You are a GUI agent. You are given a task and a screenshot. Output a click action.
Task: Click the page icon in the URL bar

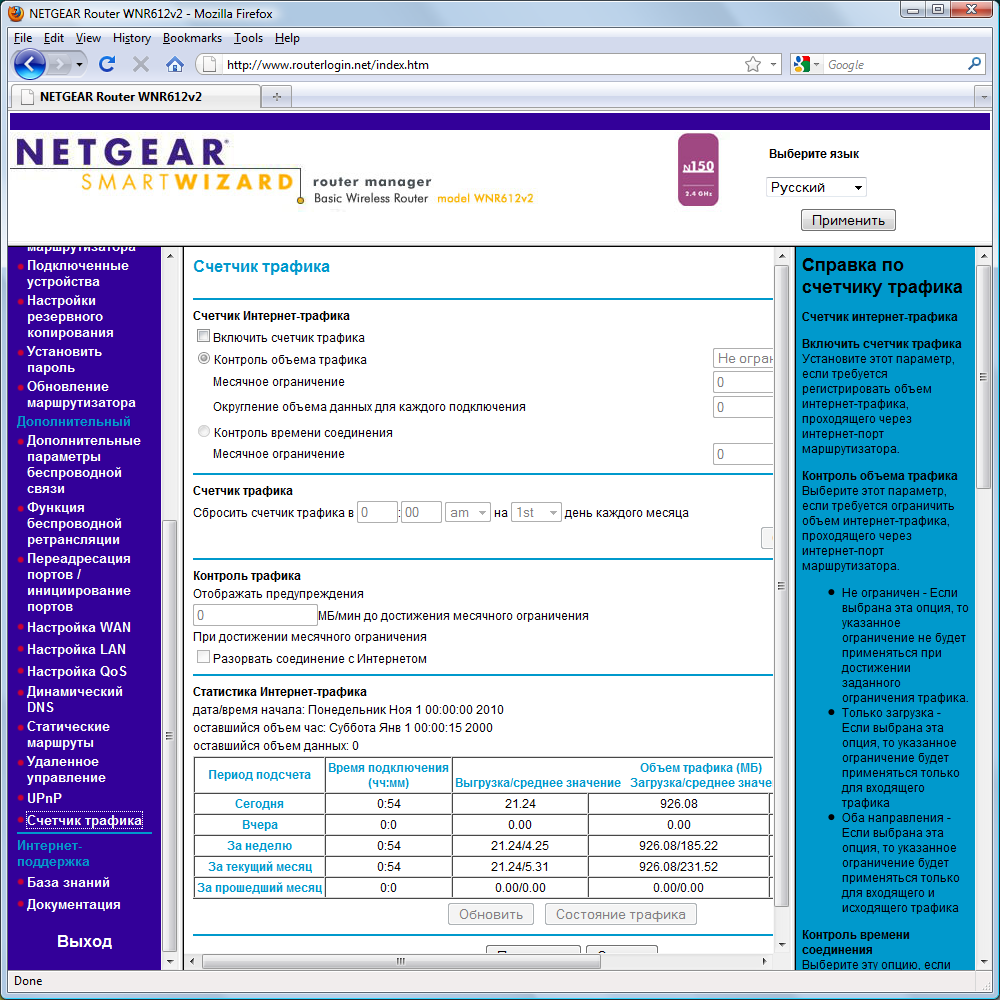click(208, 64)
